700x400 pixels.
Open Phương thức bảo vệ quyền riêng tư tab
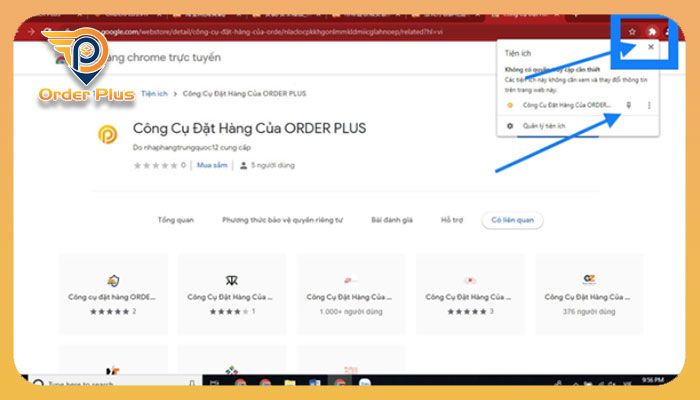click(283, 220)
